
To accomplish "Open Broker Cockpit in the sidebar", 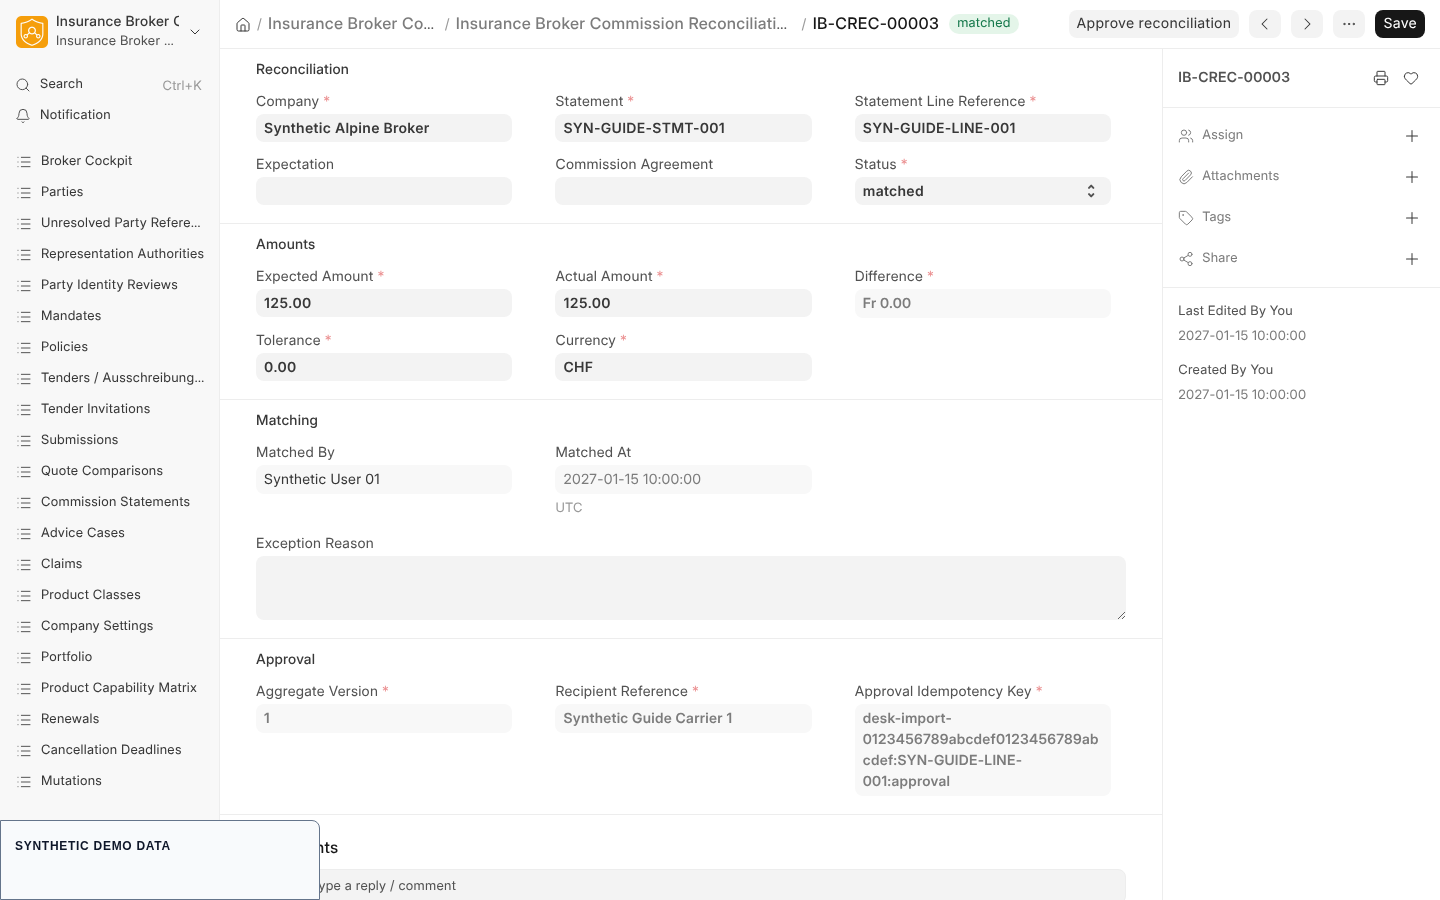I will click(x=110, y=161).
